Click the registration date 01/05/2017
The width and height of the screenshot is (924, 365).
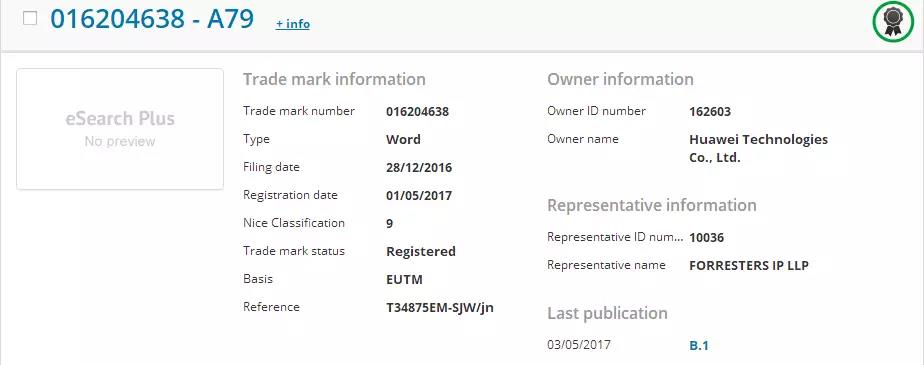419,195
